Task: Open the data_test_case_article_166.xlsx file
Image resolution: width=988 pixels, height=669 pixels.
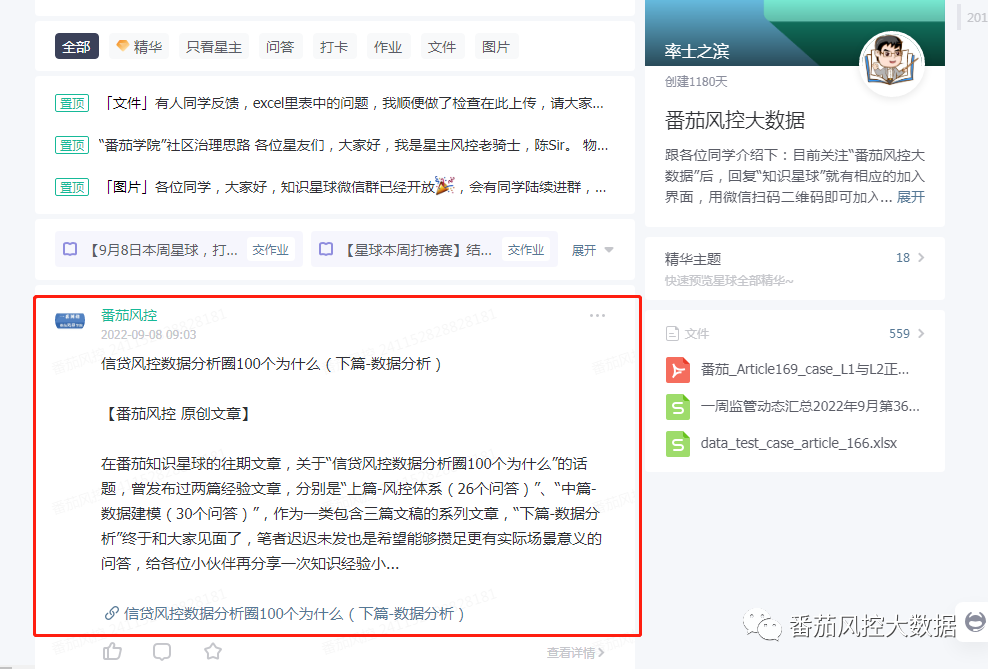Action: (771, 443)
